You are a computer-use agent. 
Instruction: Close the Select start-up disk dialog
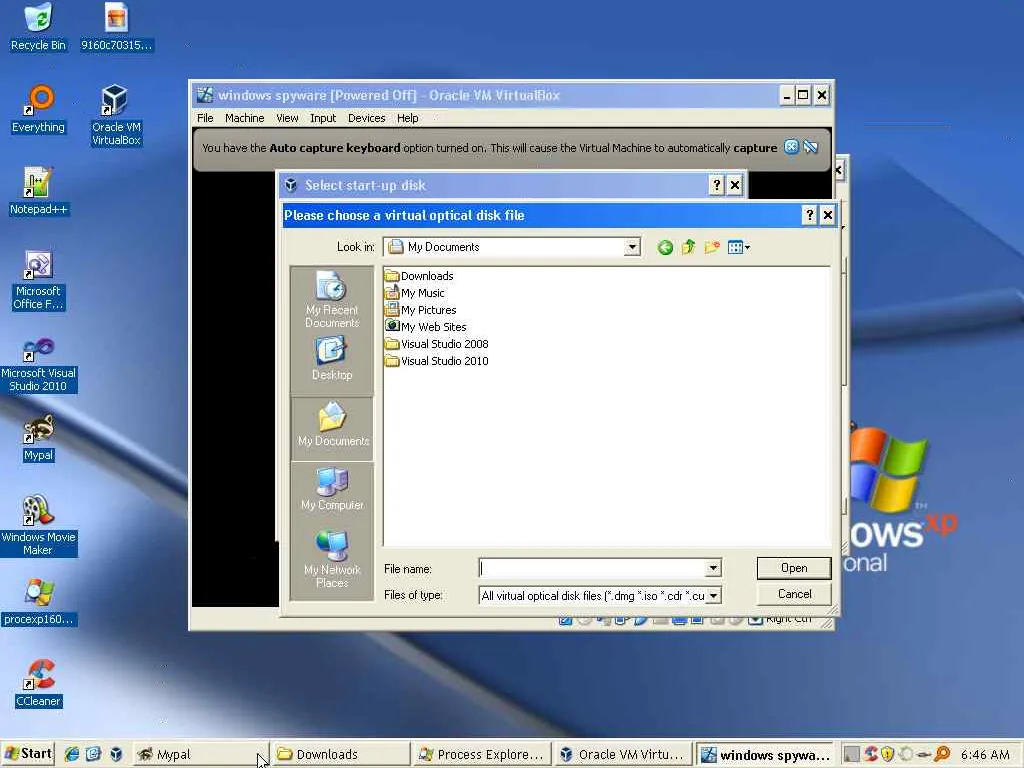[x=735, y=185]
